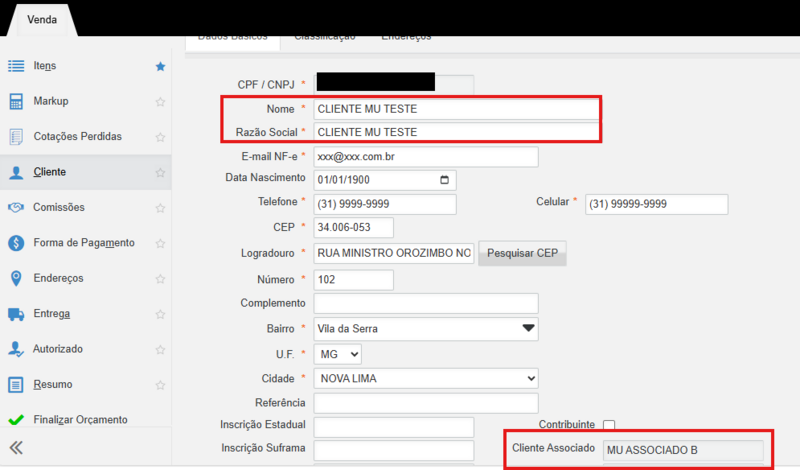
Task: Click the Itens list icon in sidebar
Action: [x=16, y=66]
